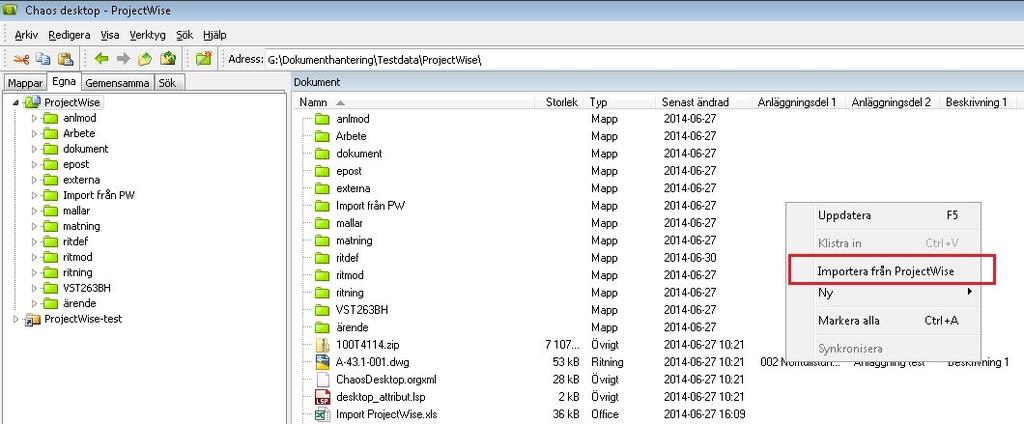1024x424 pixels.
Task: Click the Paste clipboard icon
Action: [65, 59]
